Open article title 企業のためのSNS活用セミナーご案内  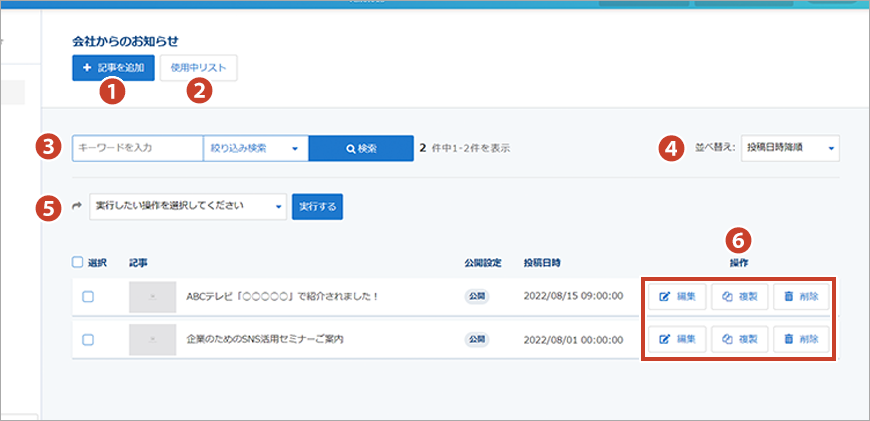click(265, 340)
